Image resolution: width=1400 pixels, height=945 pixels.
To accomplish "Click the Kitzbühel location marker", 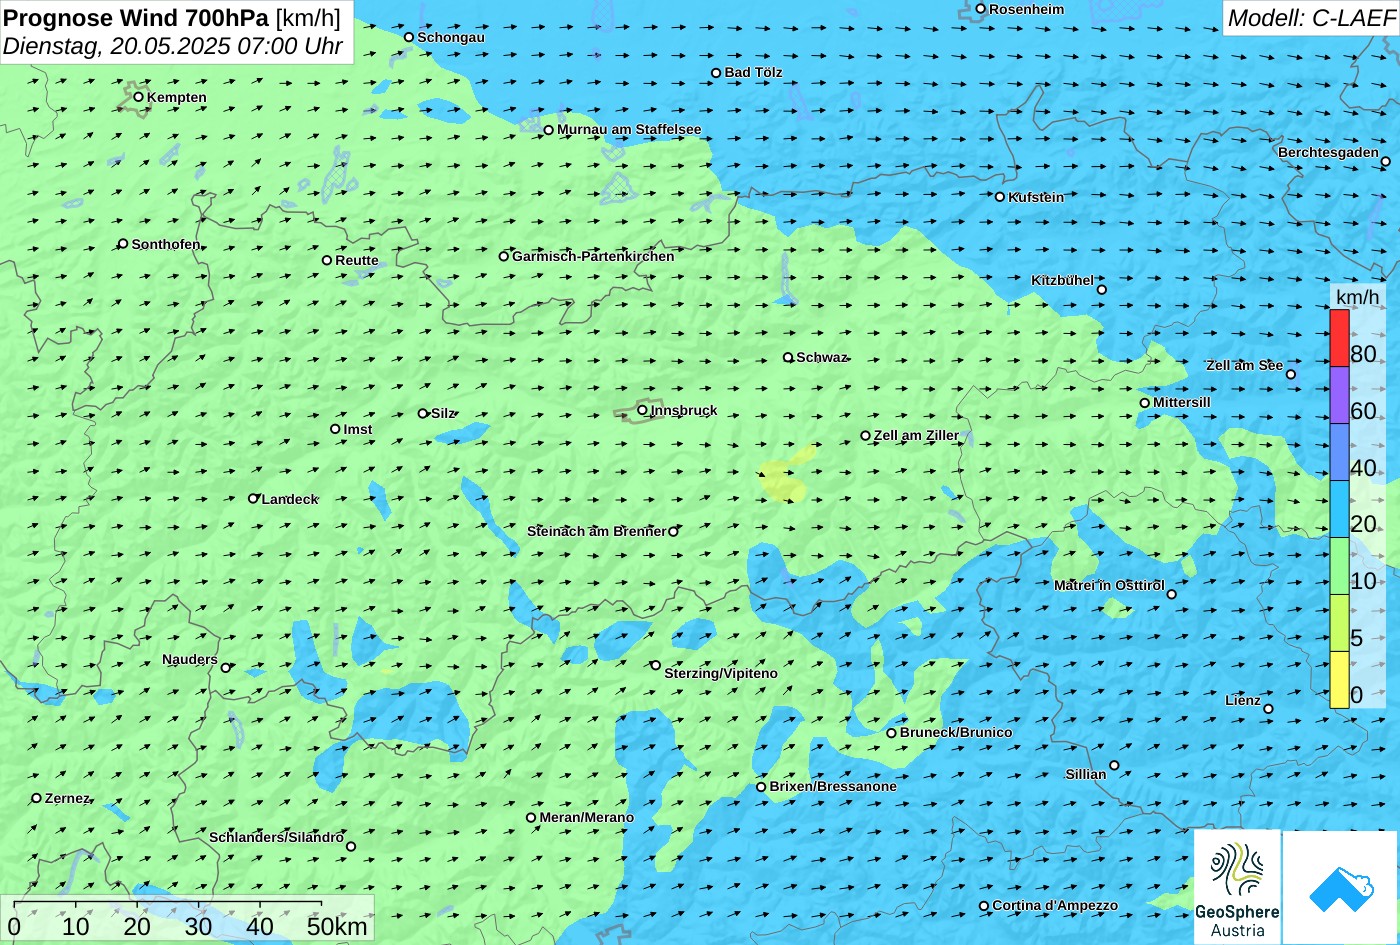I will (x=1102, y=290).
